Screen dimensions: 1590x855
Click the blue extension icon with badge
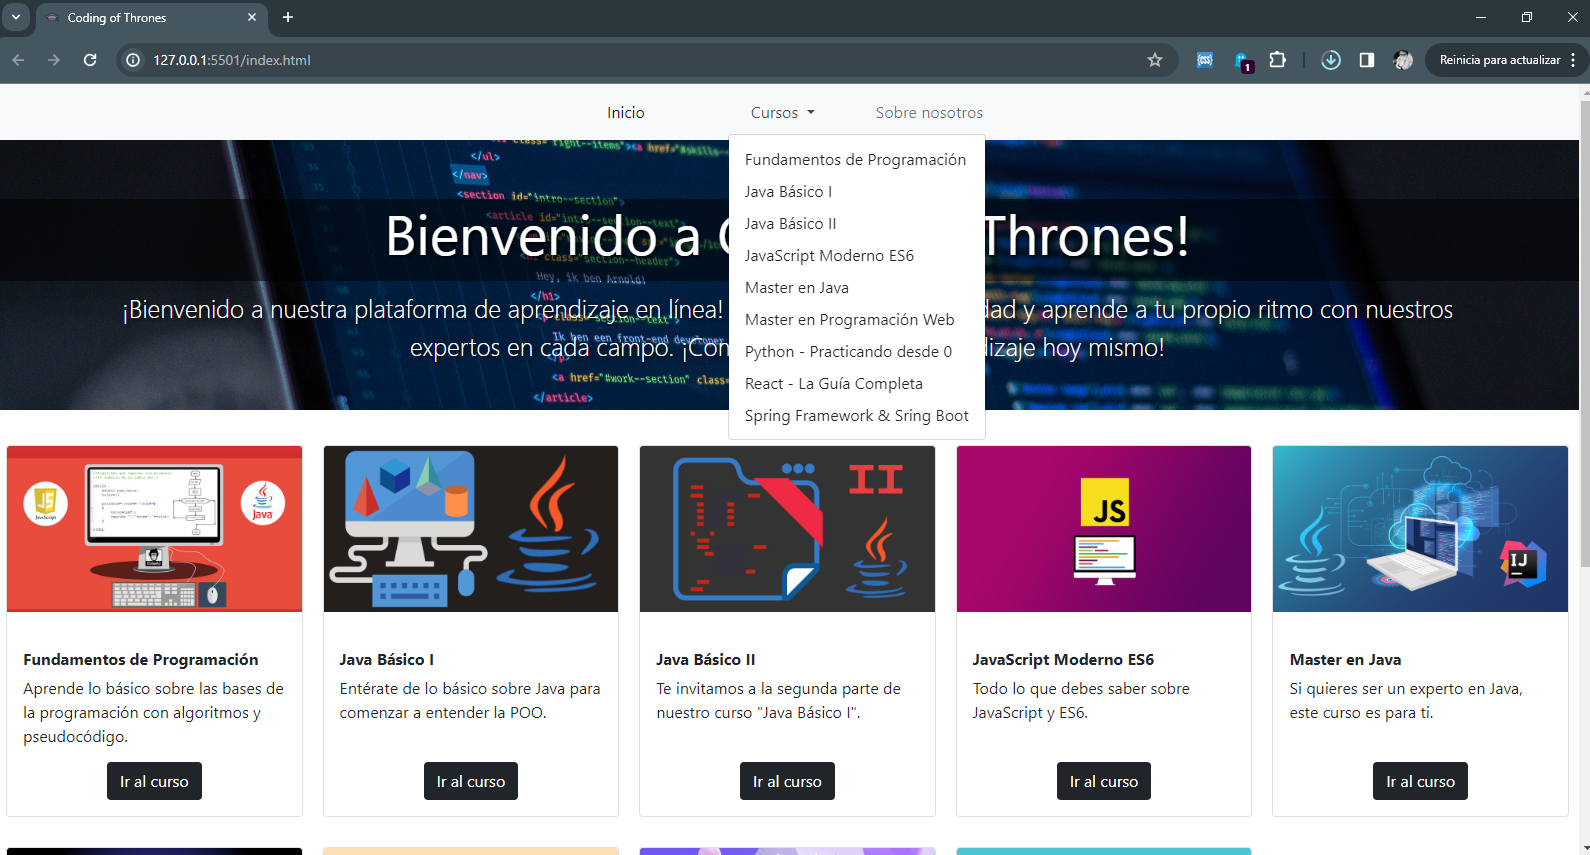point(1243,61)
